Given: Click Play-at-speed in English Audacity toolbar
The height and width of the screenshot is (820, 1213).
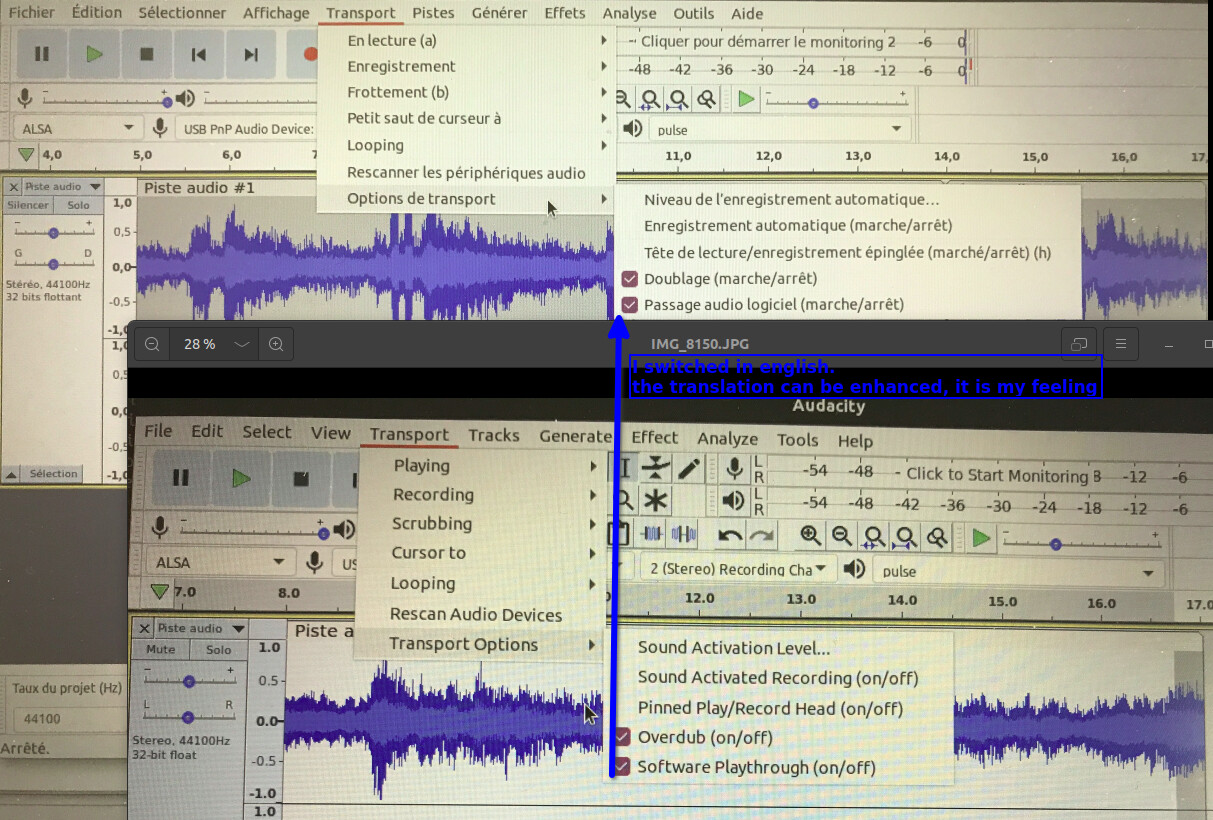Looking at the screenshot, I should pos(981,539).
